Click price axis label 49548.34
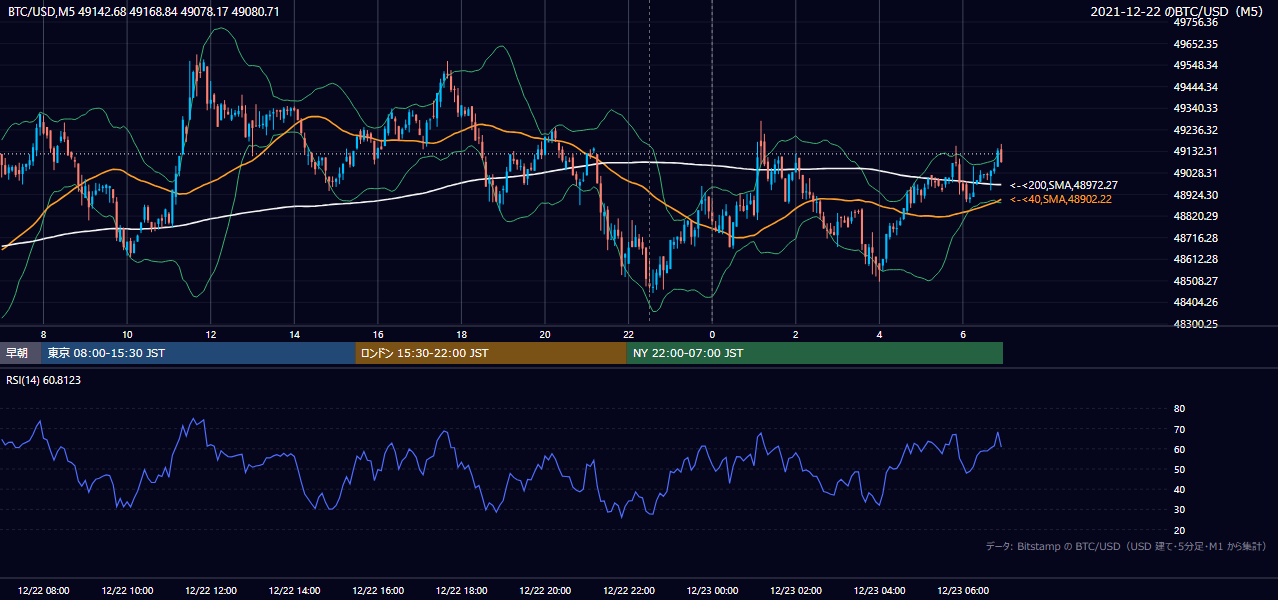Screen dimensions: 1278x600 [x=1195, y=65]
